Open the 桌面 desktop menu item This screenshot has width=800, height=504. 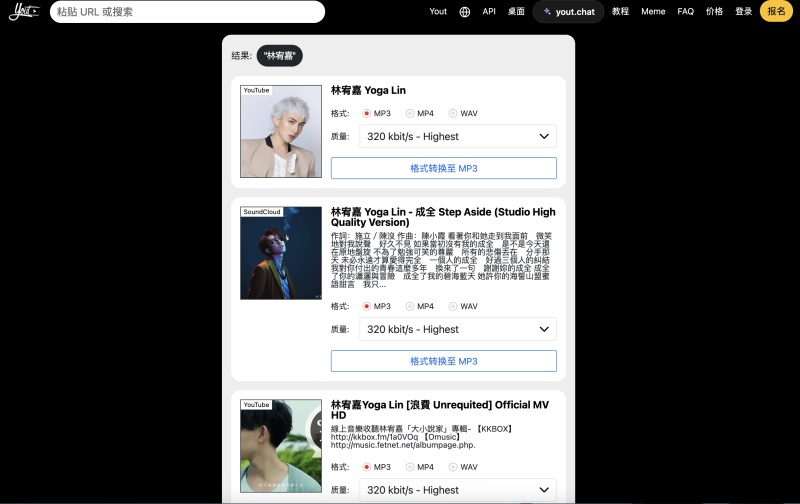(516, 11)
